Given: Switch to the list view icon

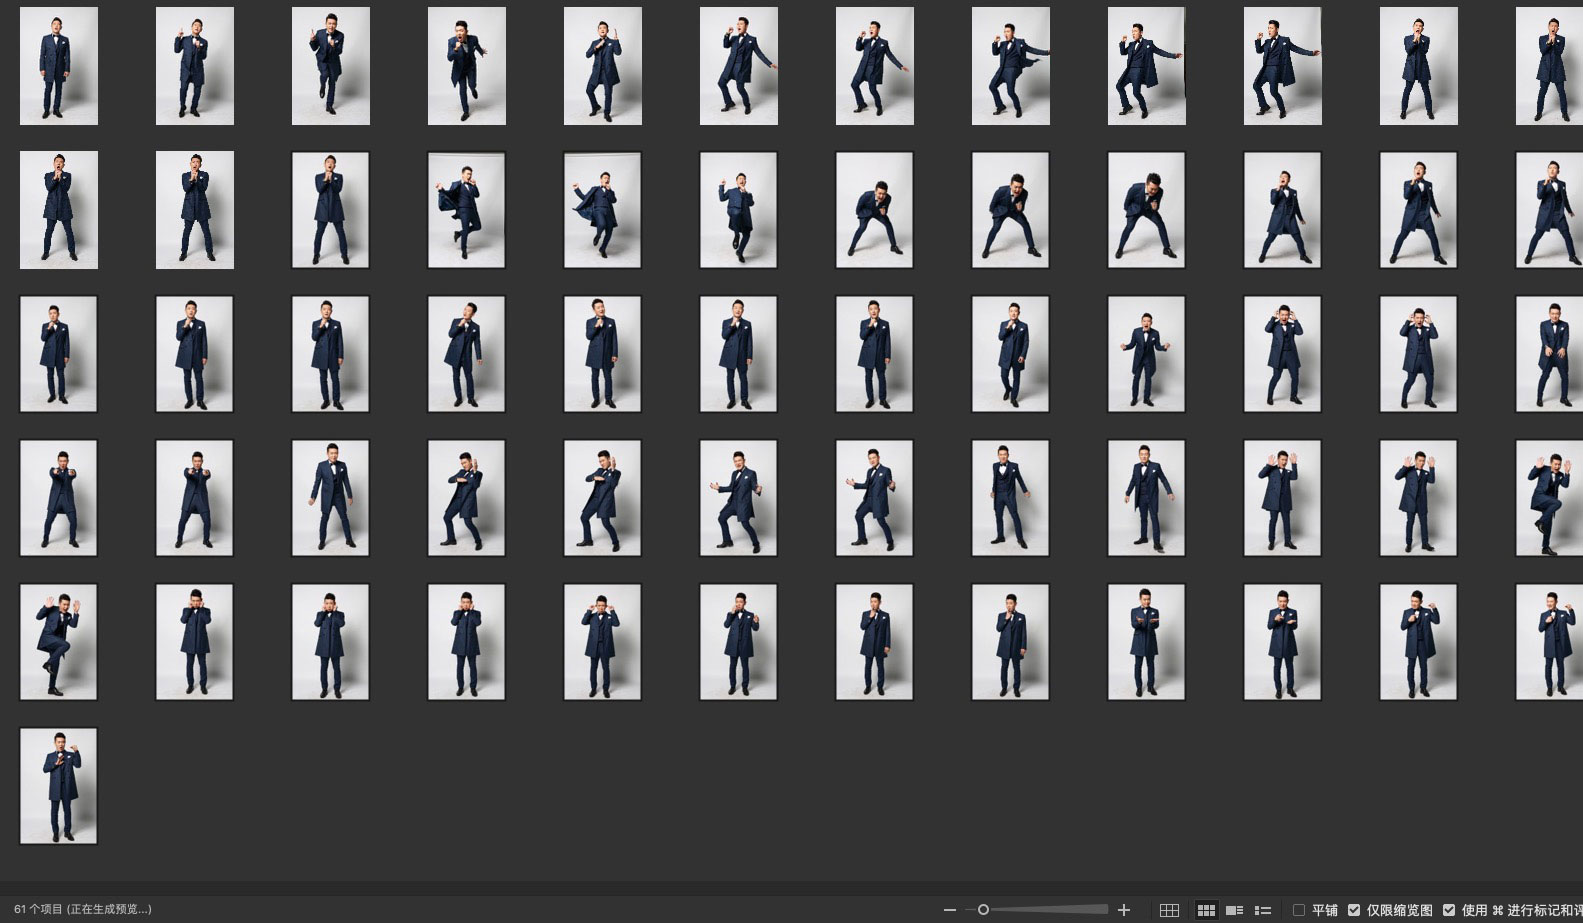Looking at the screenshot, I should 1263,910.
